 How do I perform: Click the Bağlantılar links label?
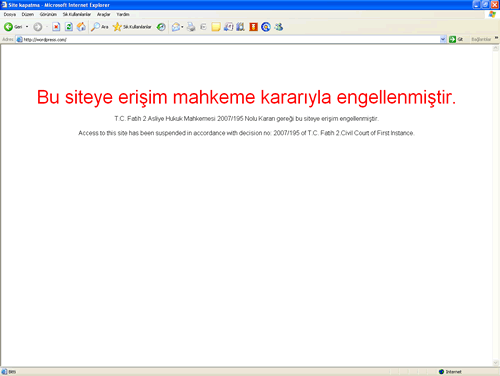[481, 39]
